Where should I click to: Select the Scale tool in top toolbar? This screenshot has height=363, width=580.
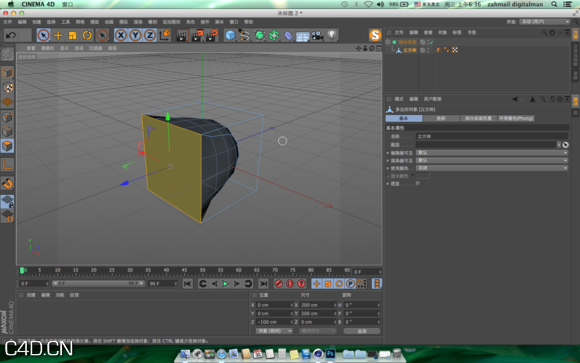pos(72,36)
